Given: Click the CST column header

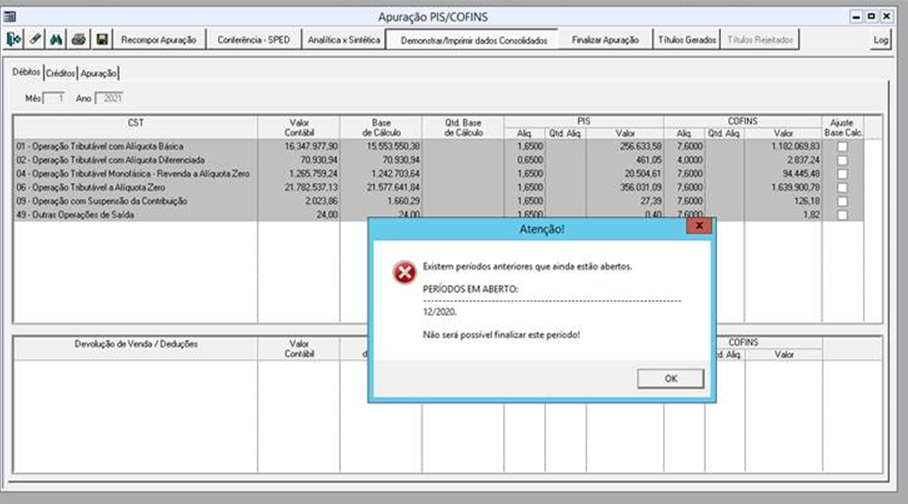Looking at the screenshot, I should pos(136,127).
